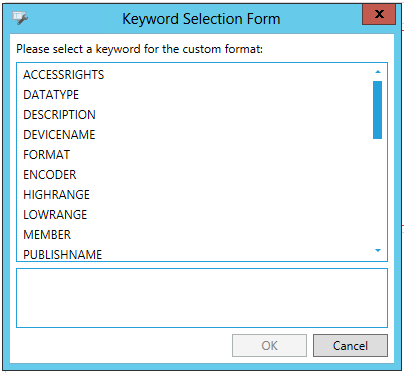Pick the DEVICENAME keyword
The height and width of the screenshot is (373, 404).
(59, 135)
